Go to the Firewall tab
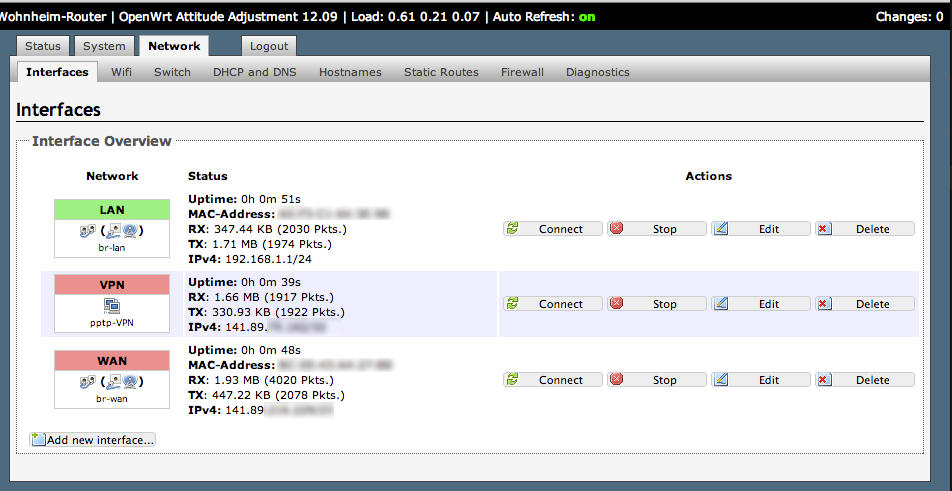 pyautogui.click(x=522, y=72)
